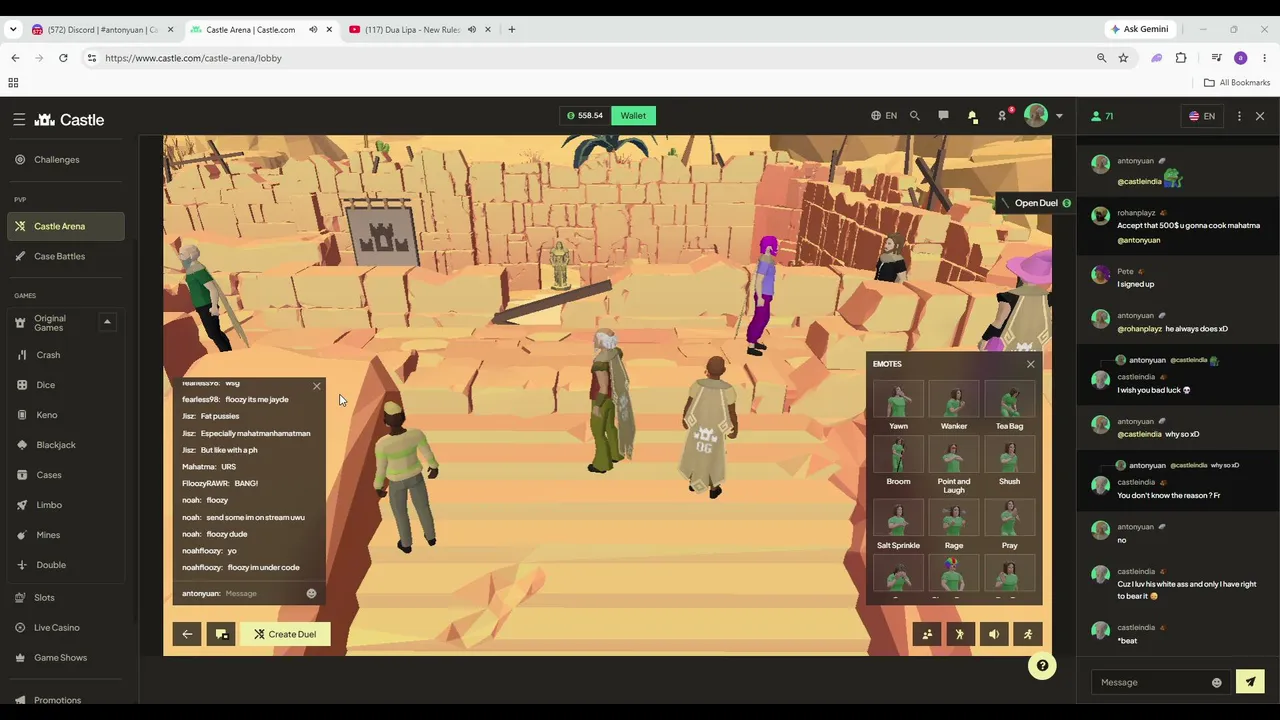Open the hamburger menu beside Castle logo
1280x720 pixels.
(19, 119)
